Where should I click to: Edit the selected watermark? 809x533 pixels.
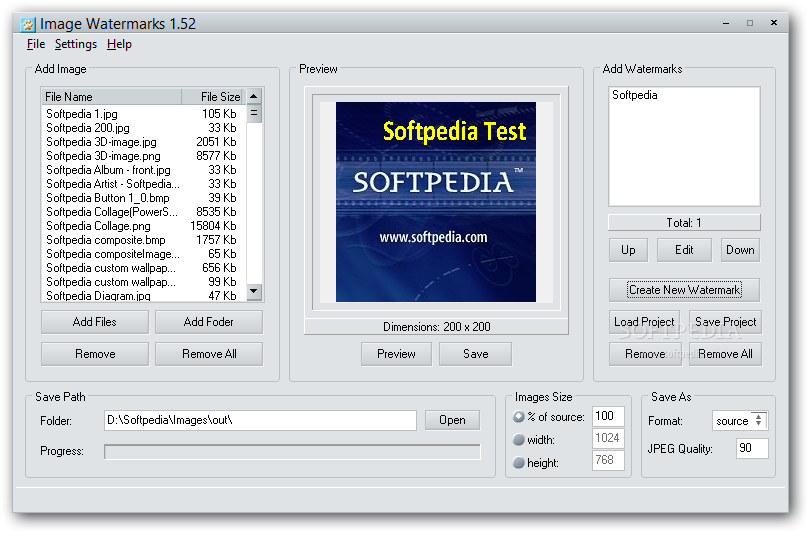[684, 250]
